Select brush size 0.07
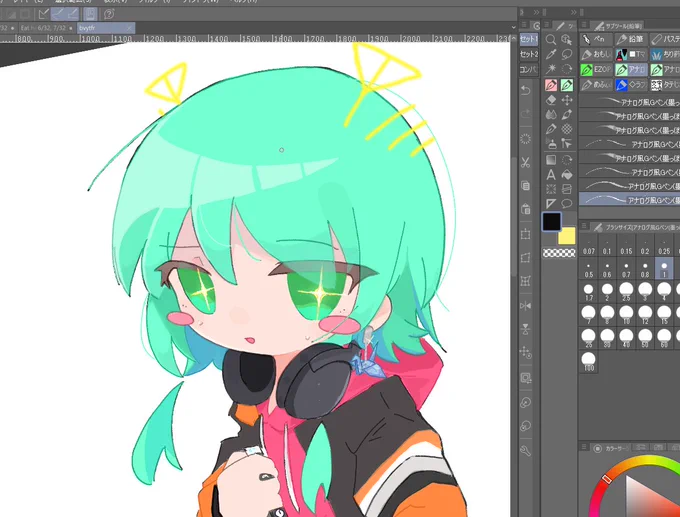 point(588,247)
